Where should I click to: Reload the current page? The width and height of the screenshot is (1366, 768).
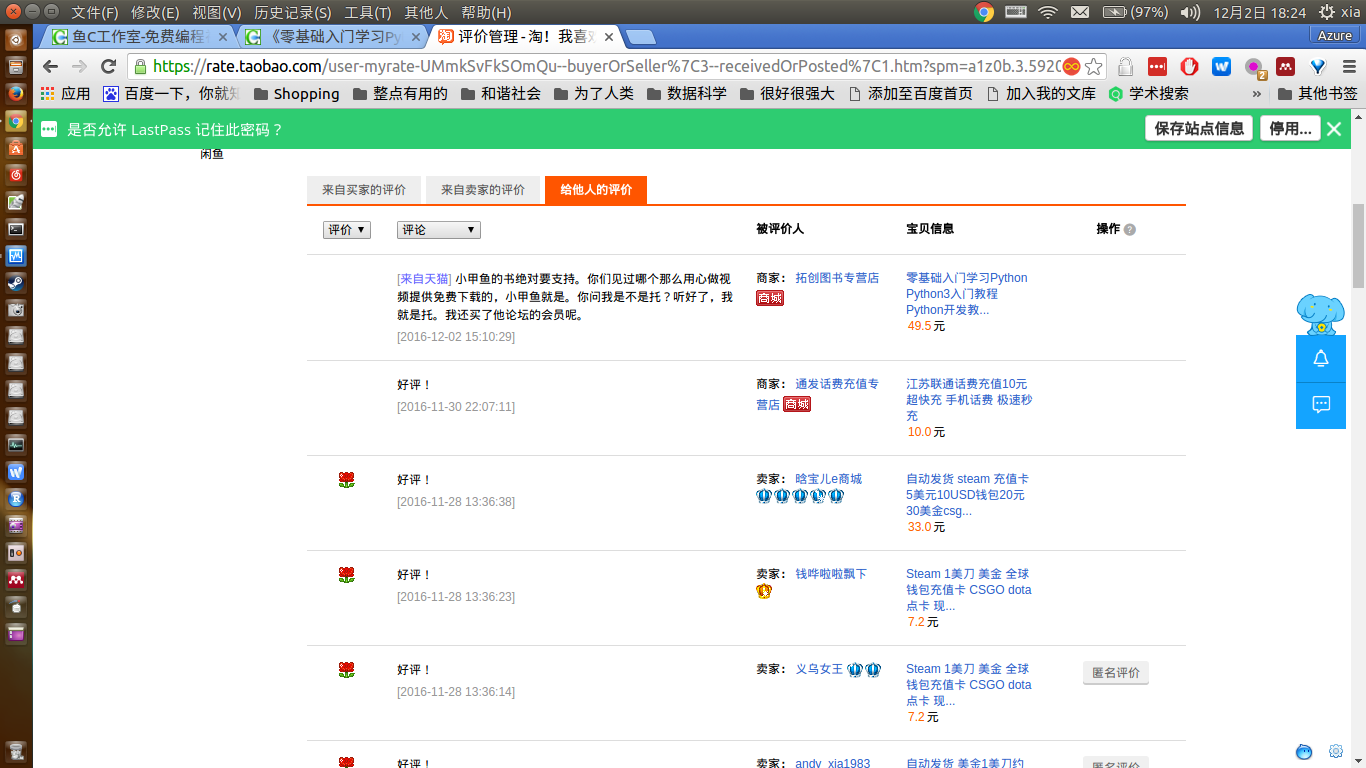108,67
